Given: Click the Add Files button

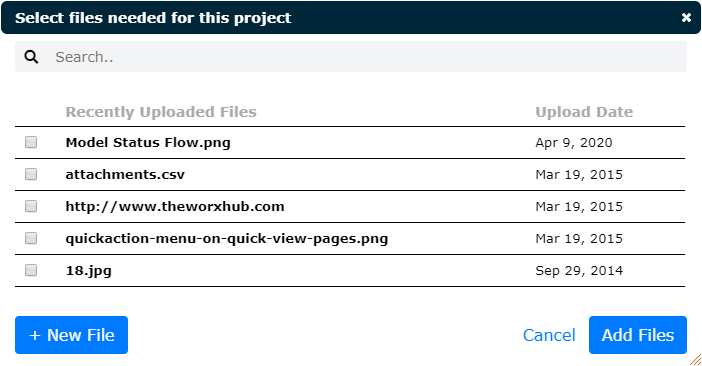Looking at the screenshot, I should pos(638,335).
